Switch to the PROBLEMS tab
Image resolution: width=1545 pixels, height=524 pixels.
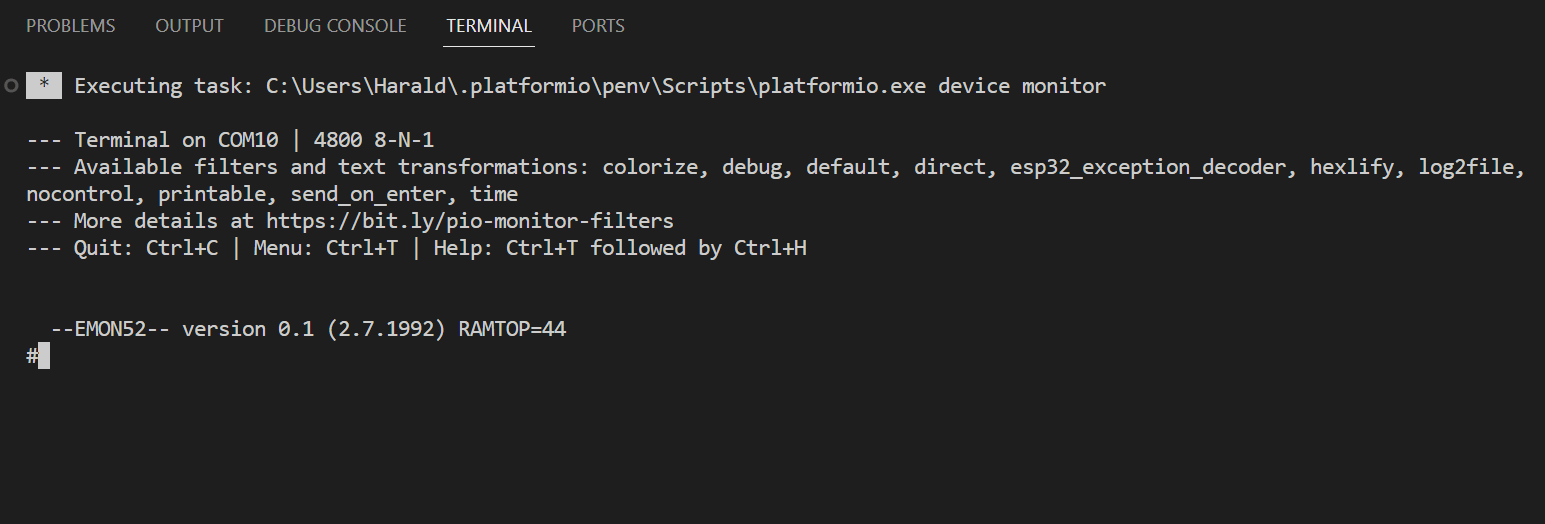[x=71, y=26]
